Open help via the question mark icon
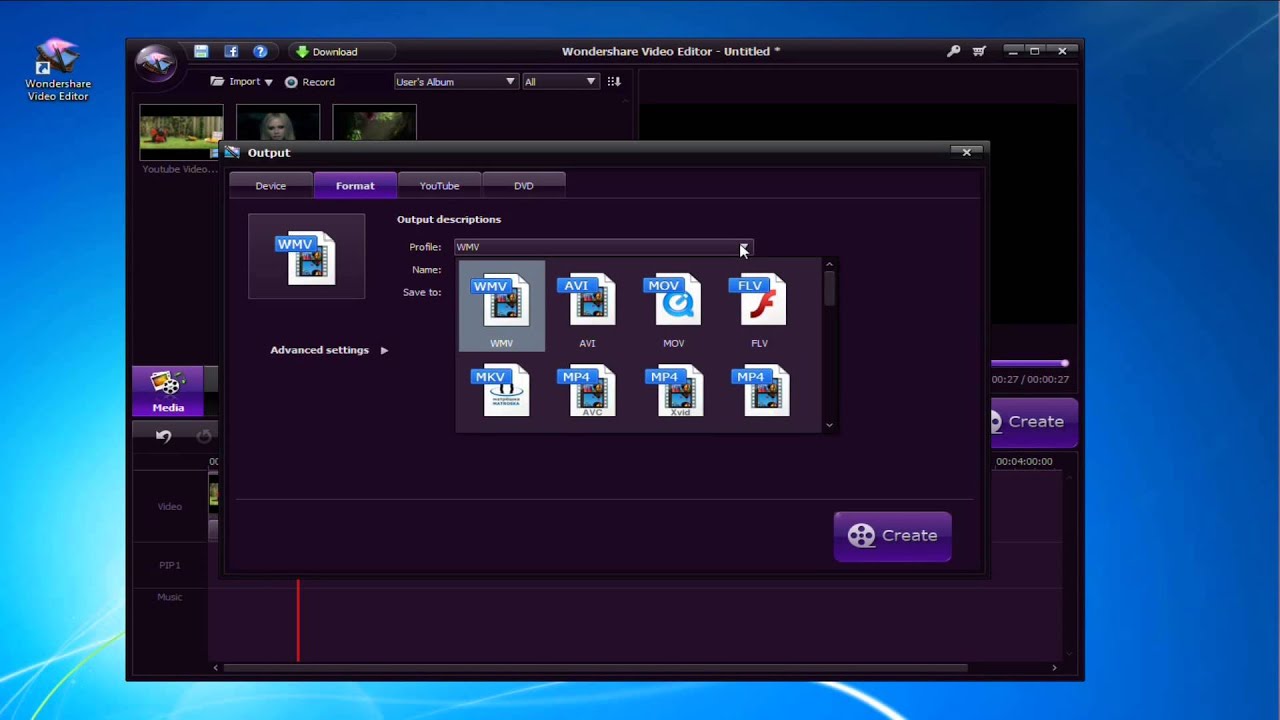Viewport: 1280px width, 720px height. tap(260, 51)
